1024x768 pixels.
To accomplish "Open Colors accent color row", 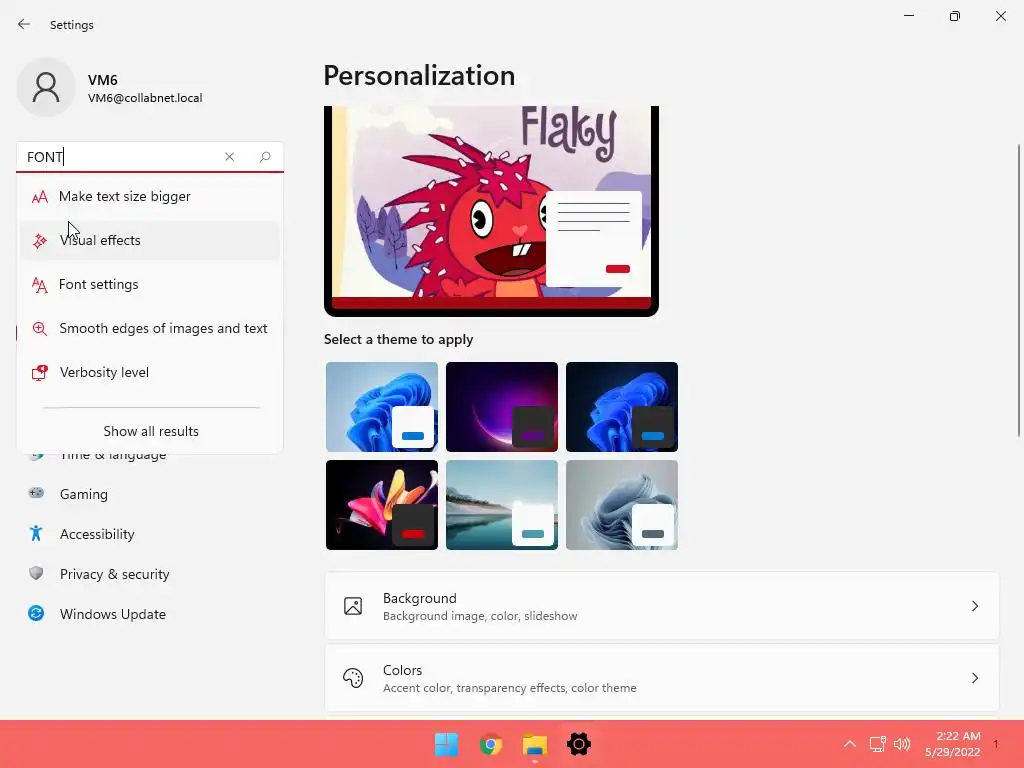I will pos(662,678).
